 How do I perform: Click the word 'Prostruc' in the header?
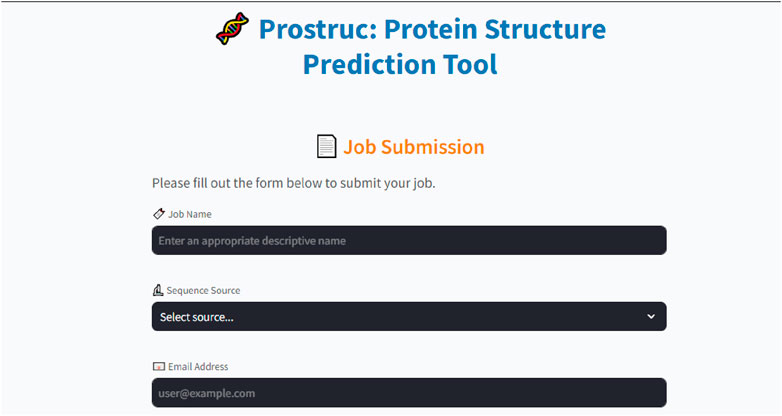318,29
